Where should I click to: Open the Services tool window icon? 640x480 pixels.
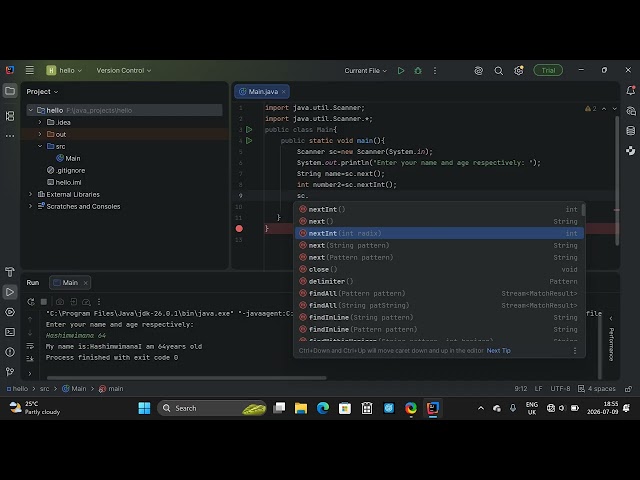tap(10, 312)
